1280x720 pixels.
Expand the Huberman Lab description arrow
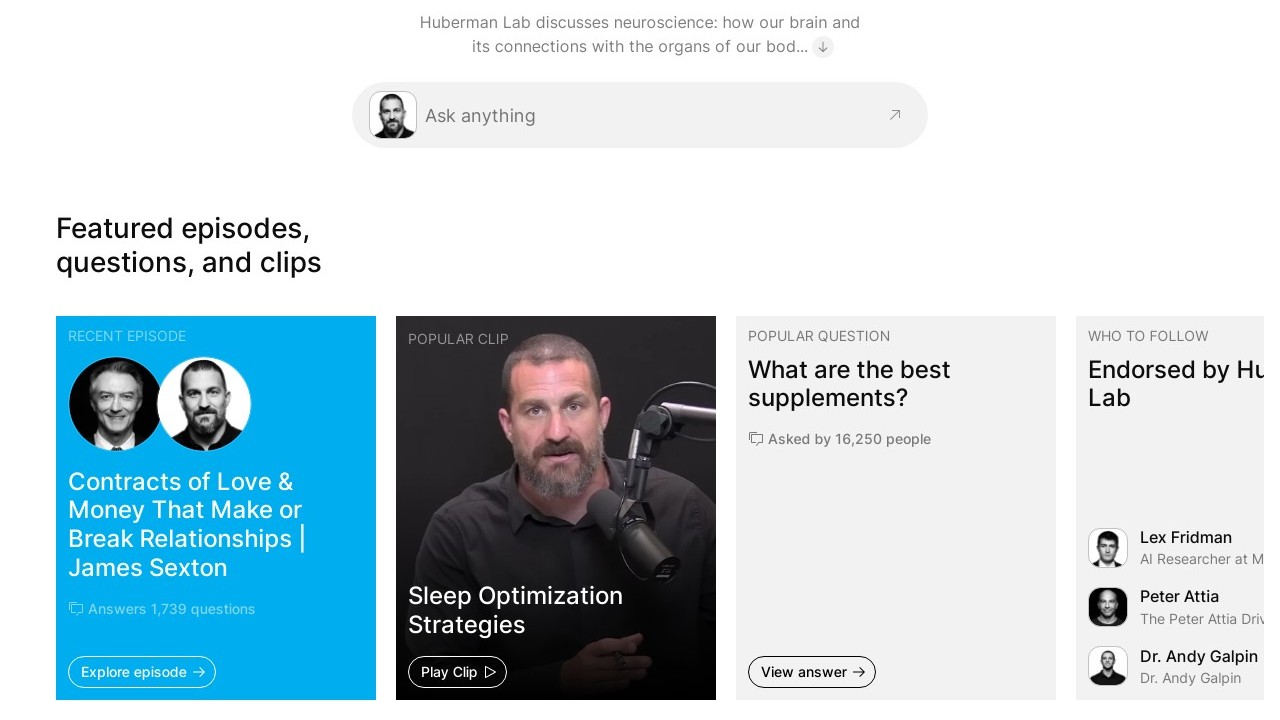(x=823, y=47)
